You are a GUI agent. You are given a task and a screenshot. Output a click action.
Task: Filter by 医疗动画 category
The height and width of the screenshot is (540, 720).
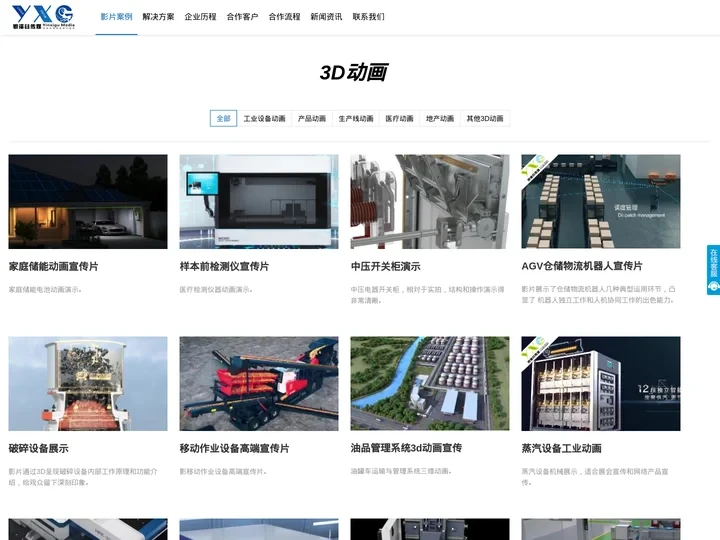pyautogui.click(x=399, y=118)
